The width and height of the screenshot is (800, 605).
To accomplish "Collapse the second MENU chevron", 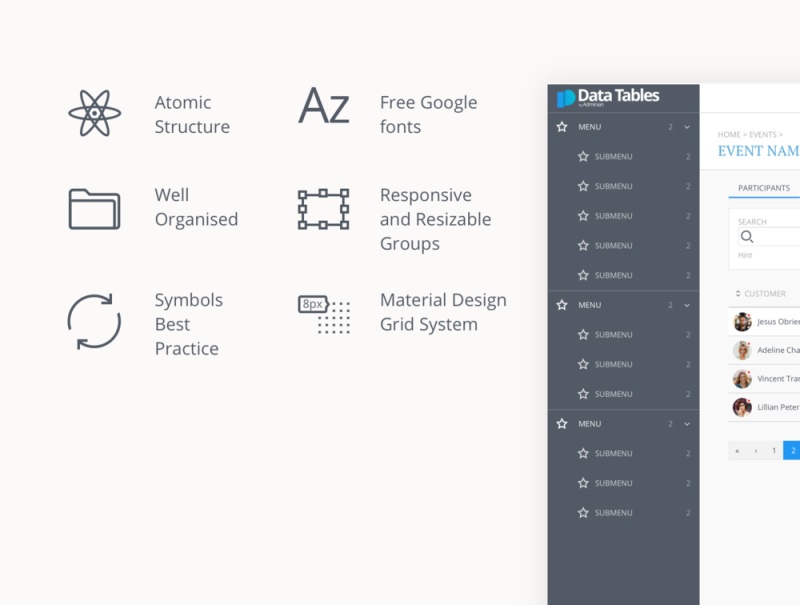I will (687, 305).
